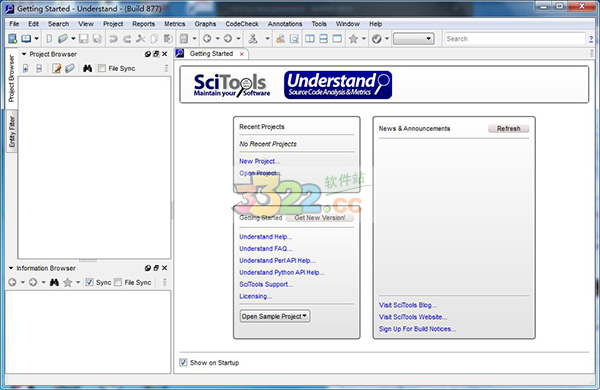Click the Get New Version! button
Screen dimensions: 600x390
coord(320,217)
